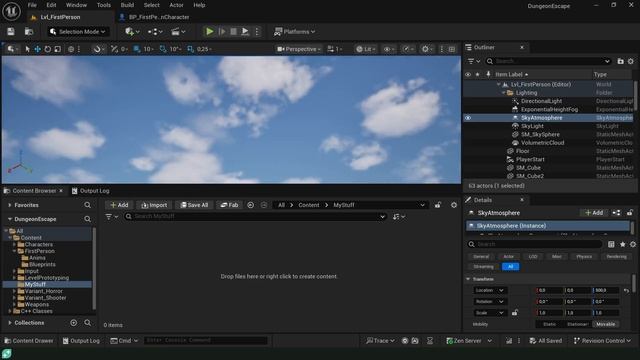
Task: Open the content browse icon in toolbar
Action: click(x=29, y=31)
